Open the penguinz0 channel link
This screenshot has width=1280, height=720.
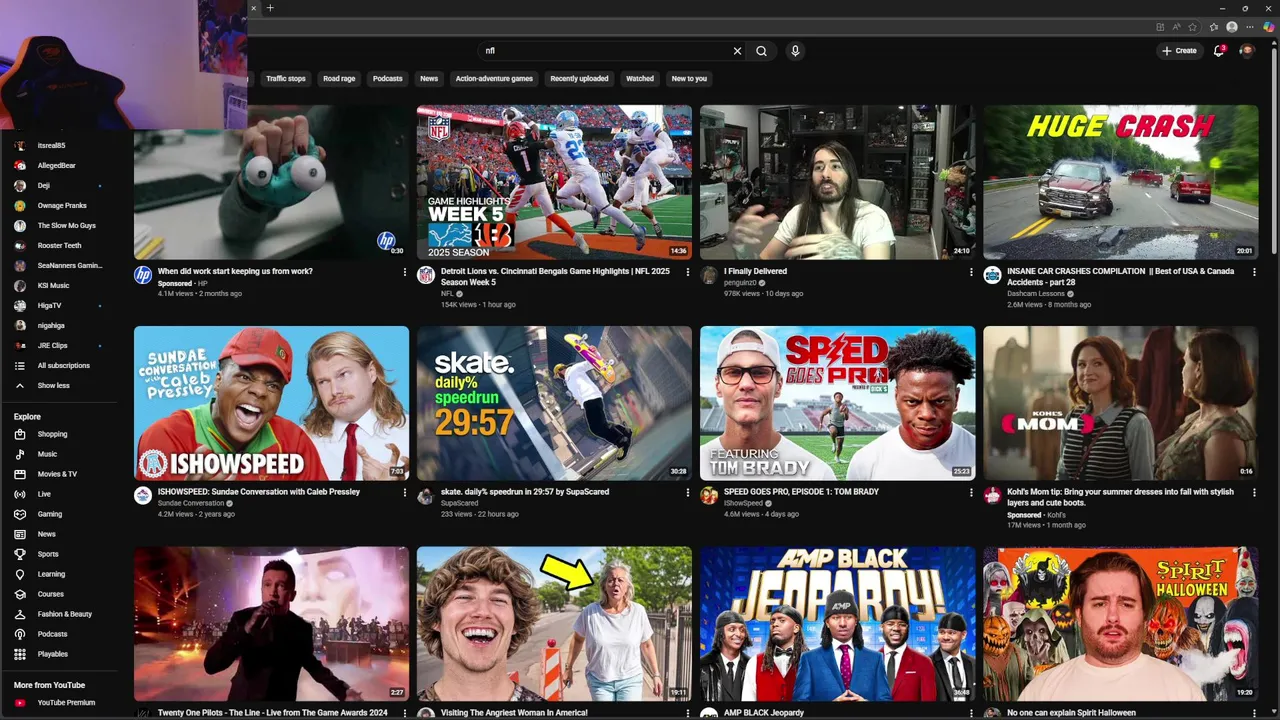[741, 283]
